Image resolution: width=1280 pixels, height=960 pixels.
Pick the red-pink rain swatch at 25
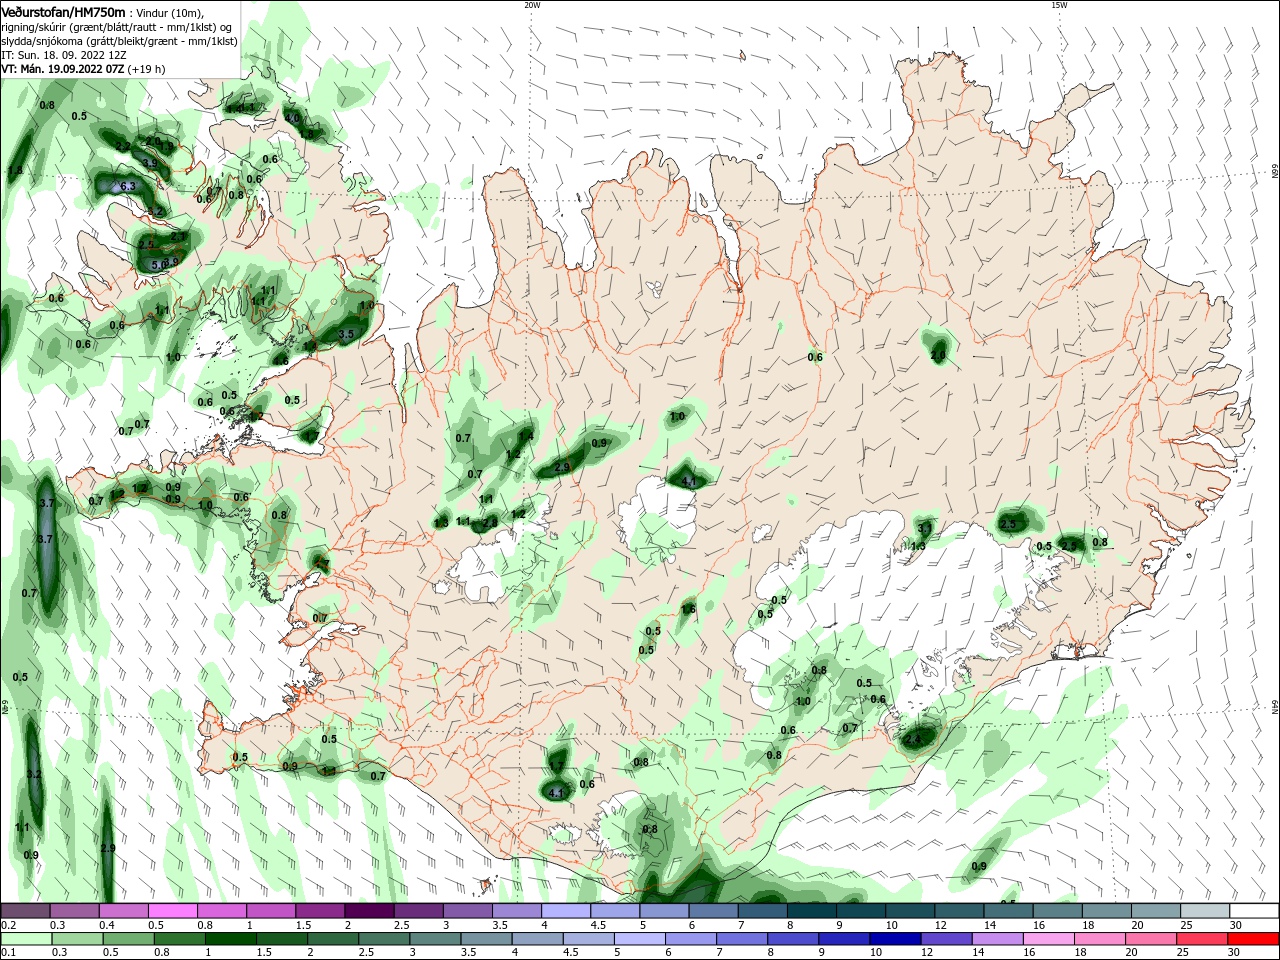pos(1202,939)
